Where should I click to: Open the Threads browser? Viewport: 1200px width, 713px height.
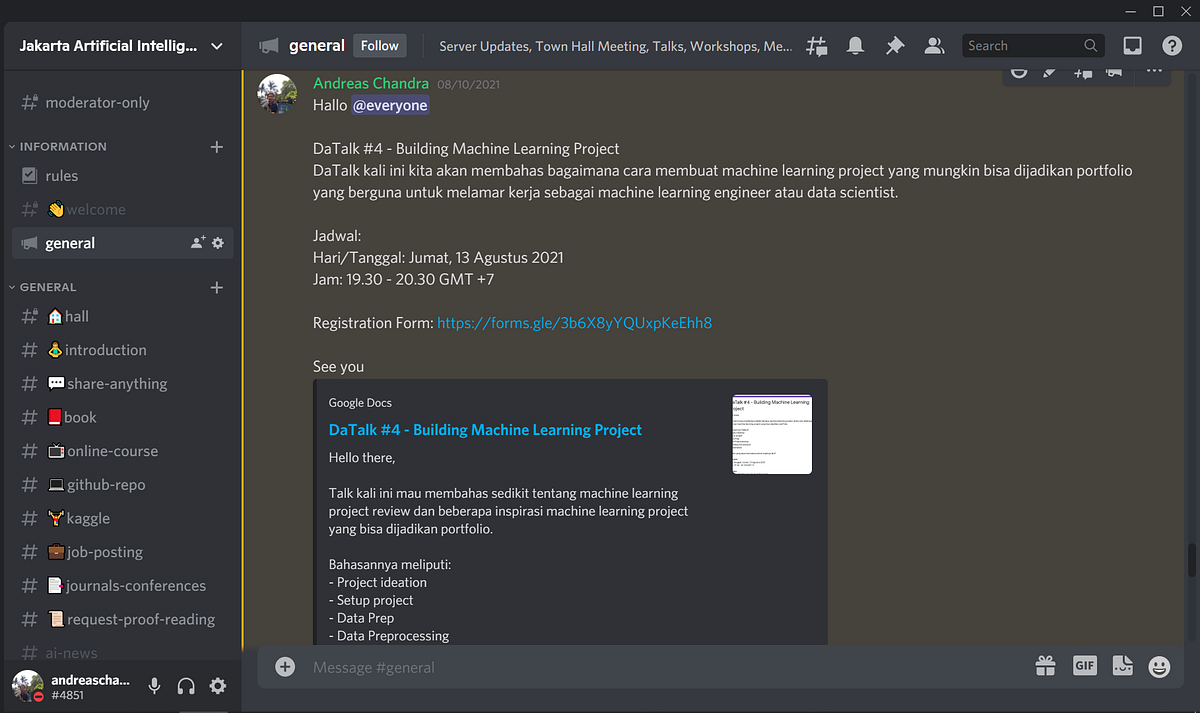click(816, 45)
